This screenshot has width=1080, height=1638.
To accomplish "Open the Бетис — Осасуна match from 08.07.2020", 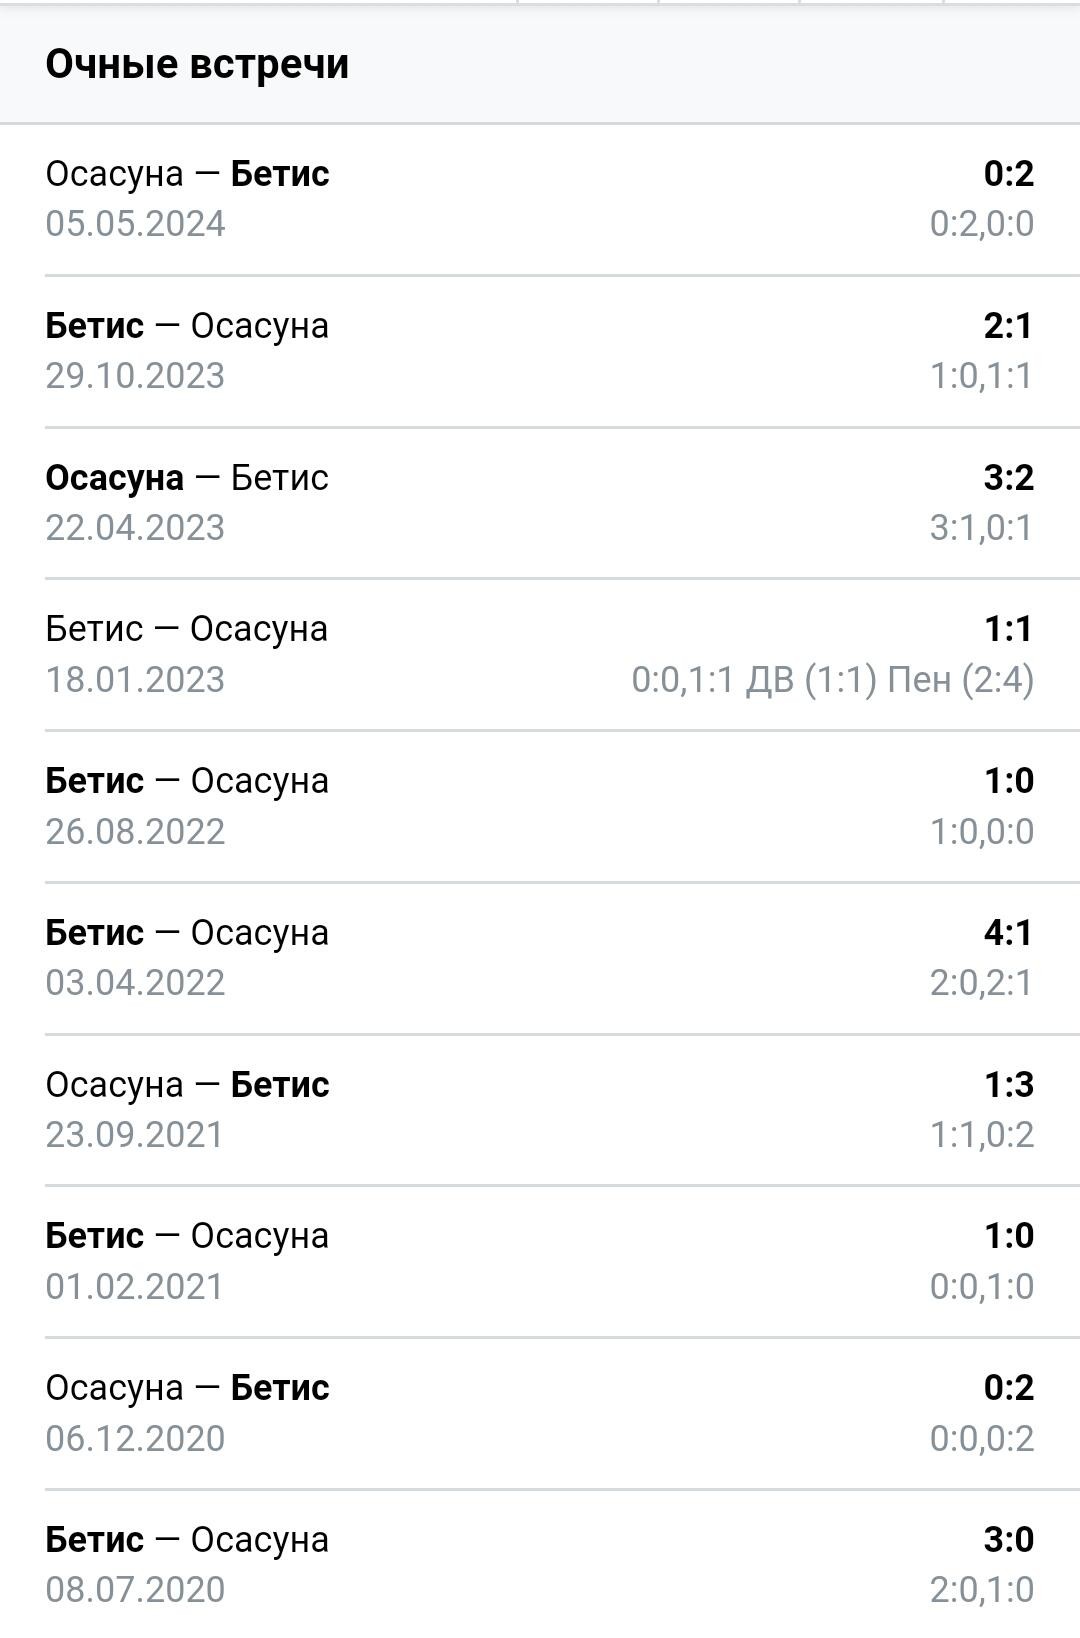I will 540,1564.
